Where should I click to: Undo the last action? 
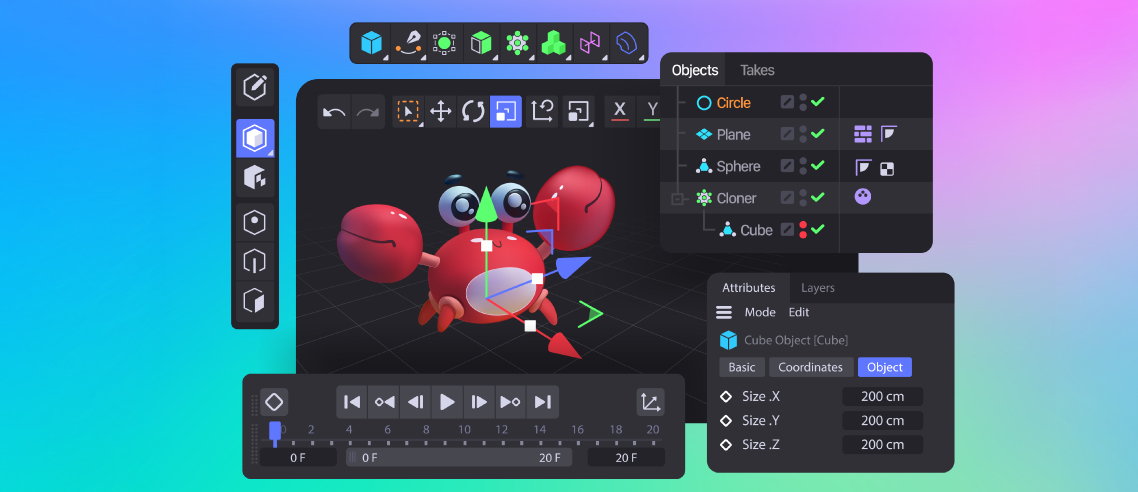[335, 112]
